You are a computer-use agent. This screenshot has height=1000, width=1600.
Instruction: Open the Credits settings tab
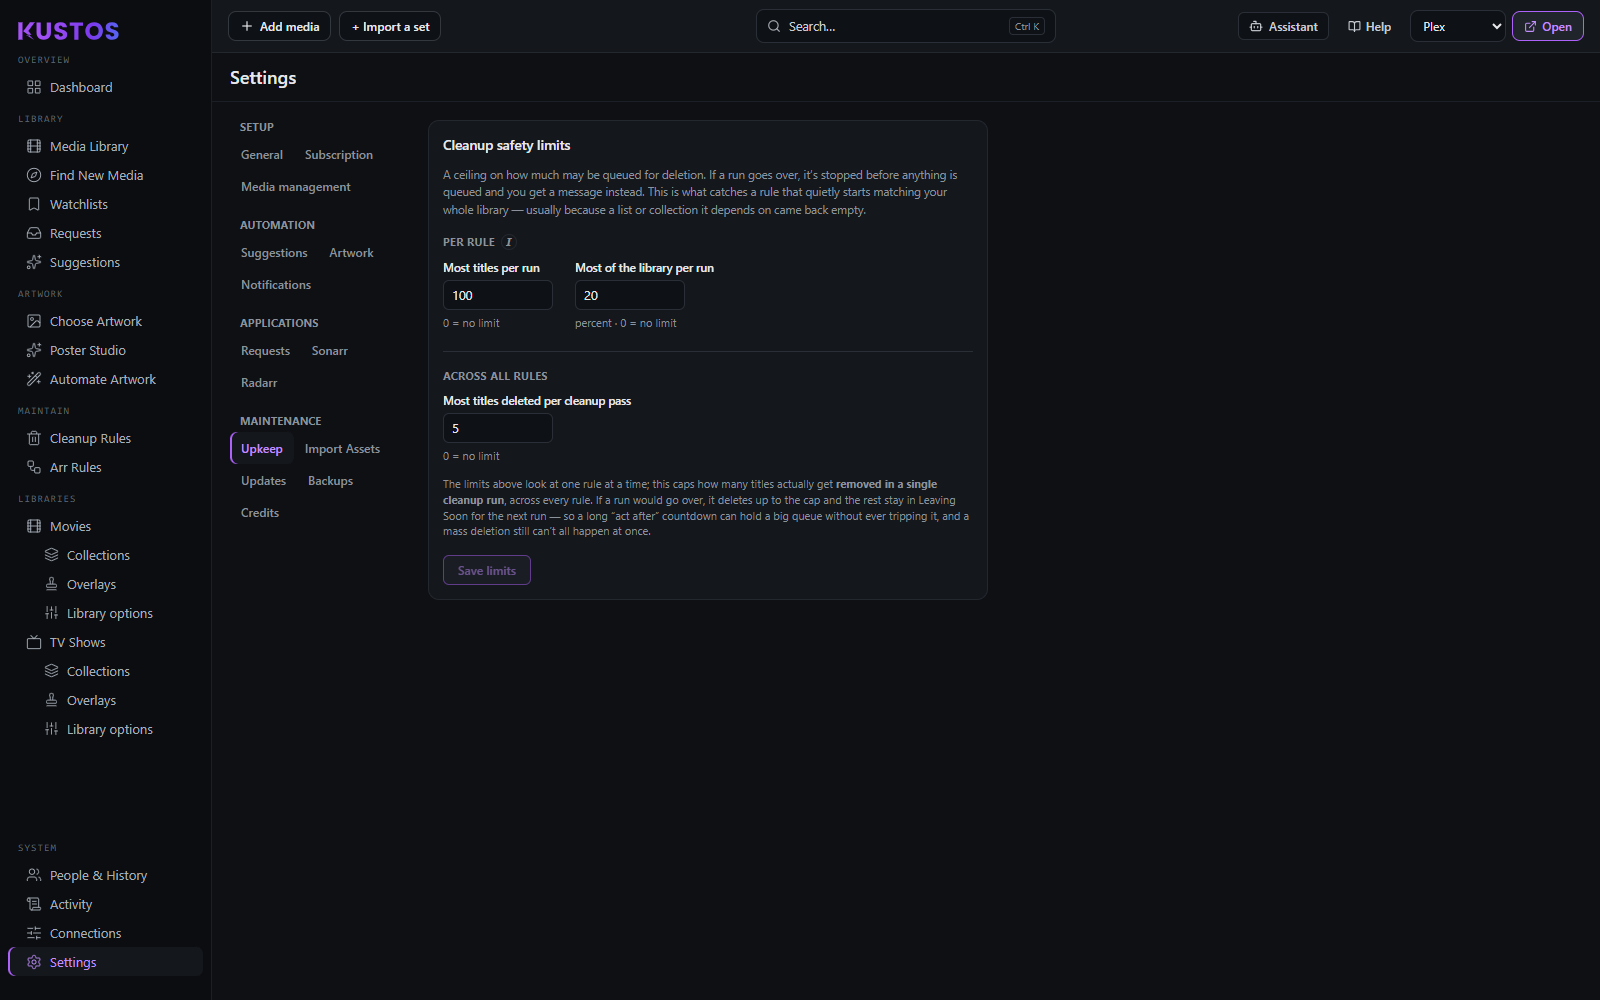coord(260,513)
